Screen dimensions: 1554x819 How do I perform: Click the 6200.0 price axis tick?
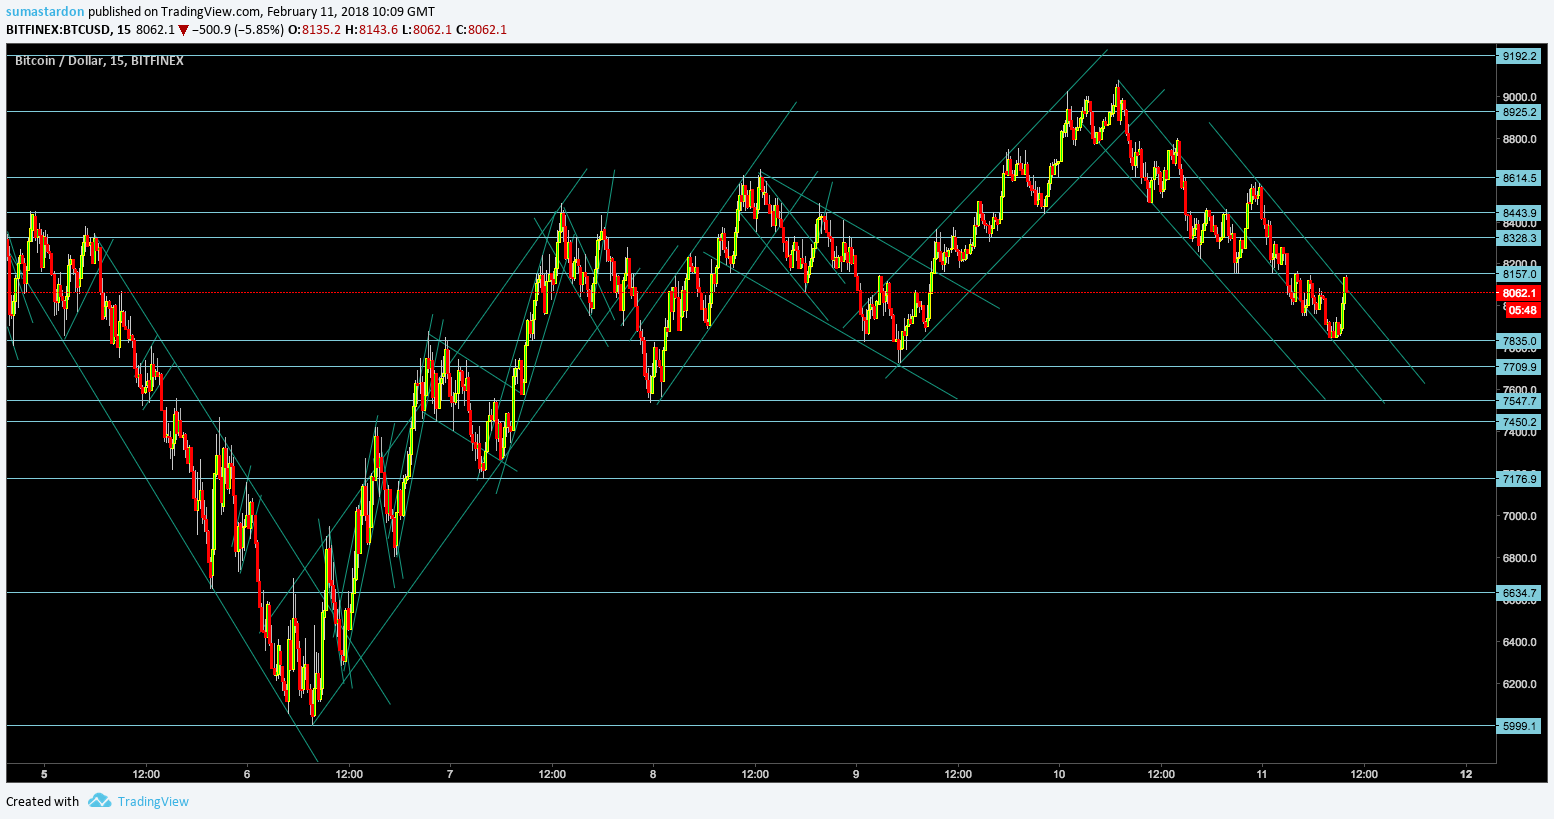(1519, 684)
